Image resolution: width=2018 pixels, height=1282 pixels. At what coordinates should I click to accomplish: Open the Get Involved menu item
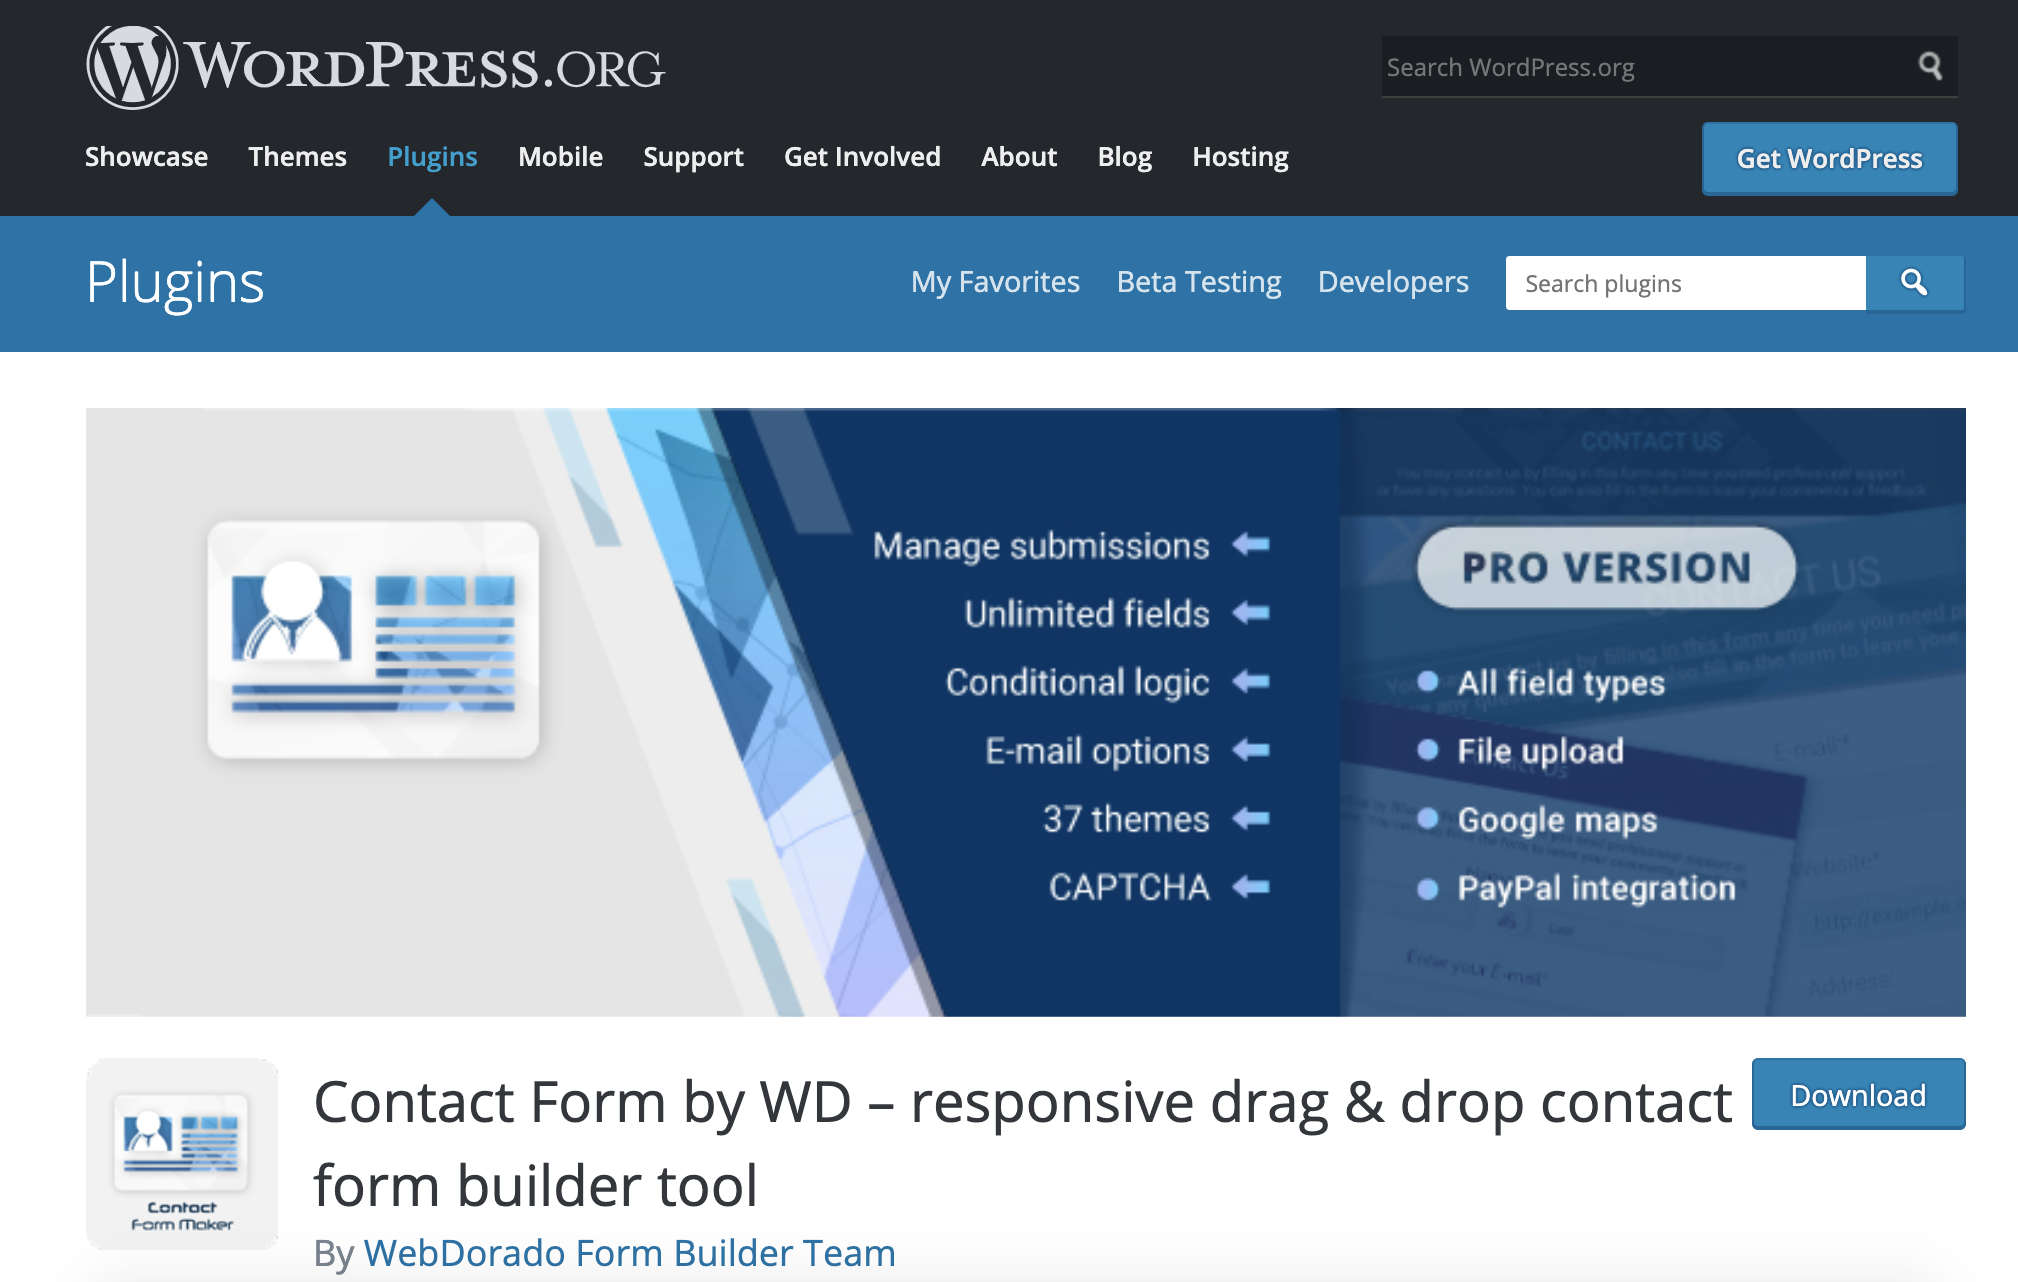pyautogui.click(x=862, y=157)
